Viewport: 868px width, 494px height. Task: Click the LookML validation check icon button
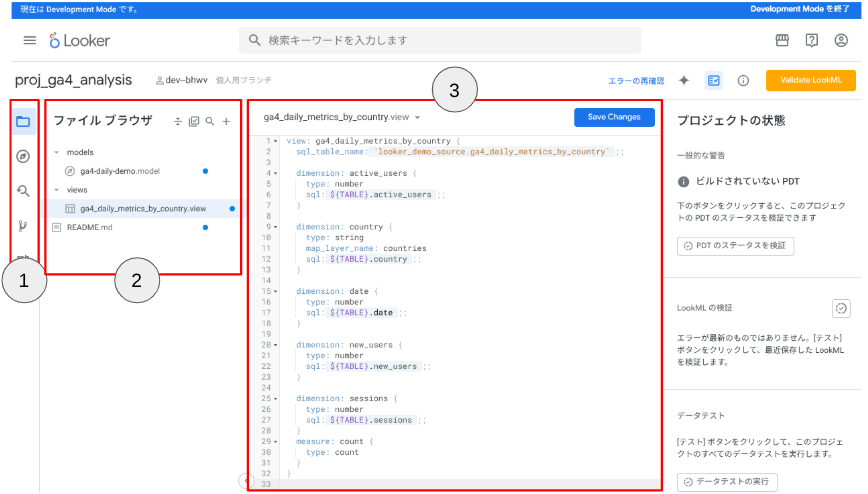[x=841, y=308]
